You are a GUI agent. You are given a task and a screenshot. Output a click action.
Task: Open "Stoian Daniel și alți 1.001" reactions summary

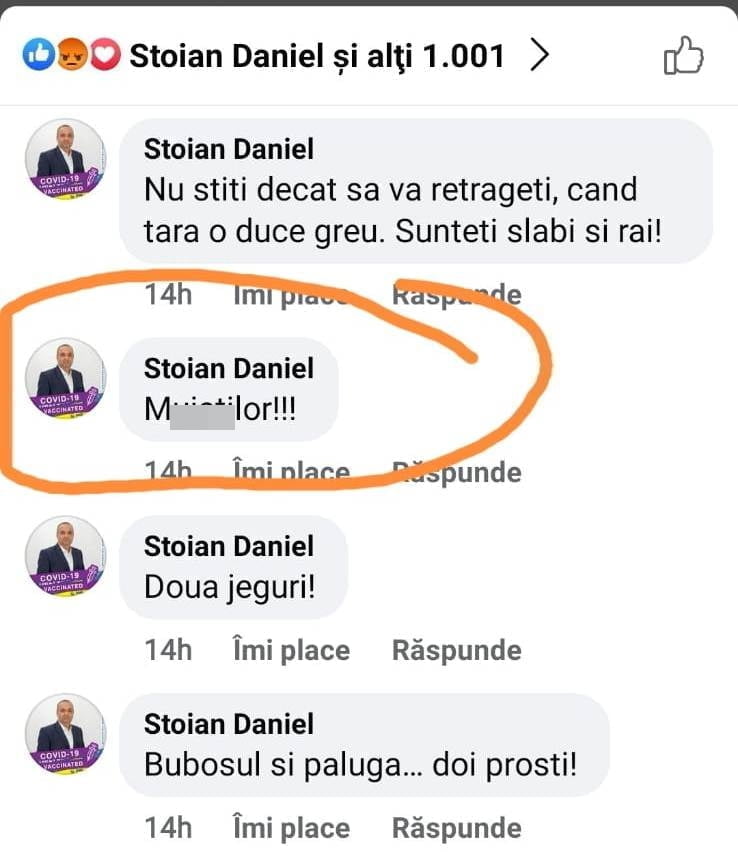(317, 57)
